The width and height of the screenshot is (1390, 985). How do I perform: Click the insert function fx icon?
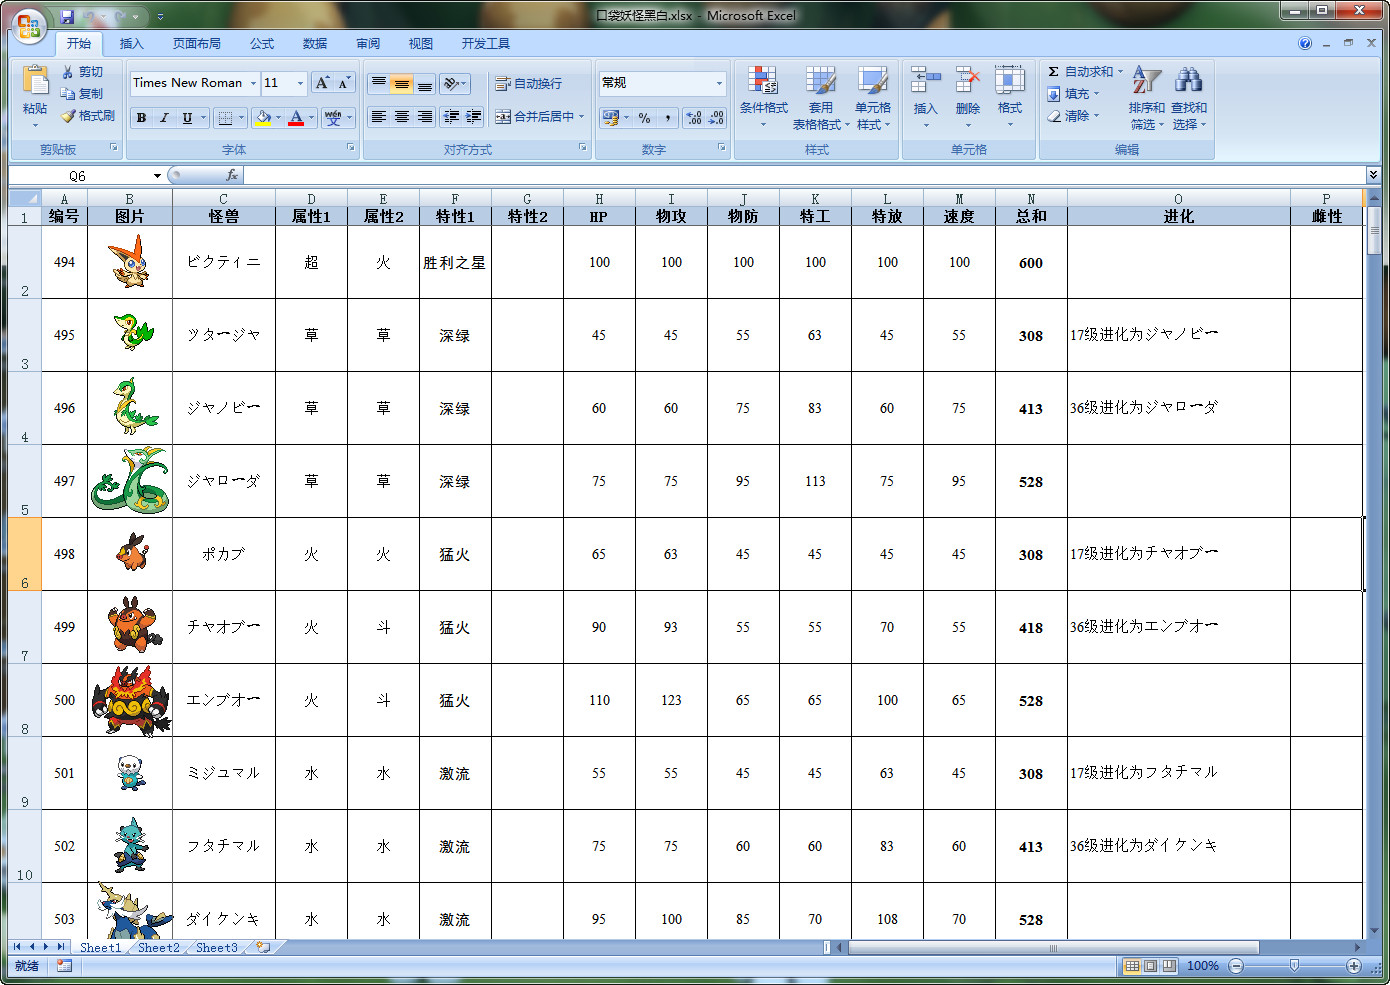[x=232, y=175]
